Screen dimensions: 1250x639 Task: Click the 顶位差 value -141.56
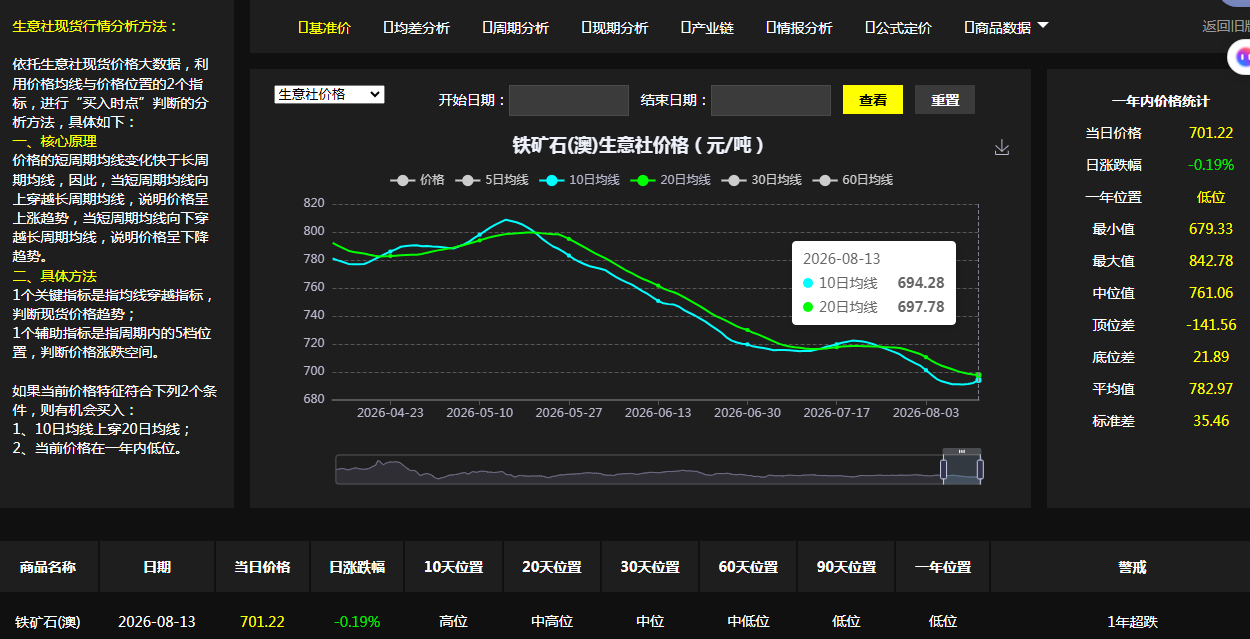pos(1211,325)
